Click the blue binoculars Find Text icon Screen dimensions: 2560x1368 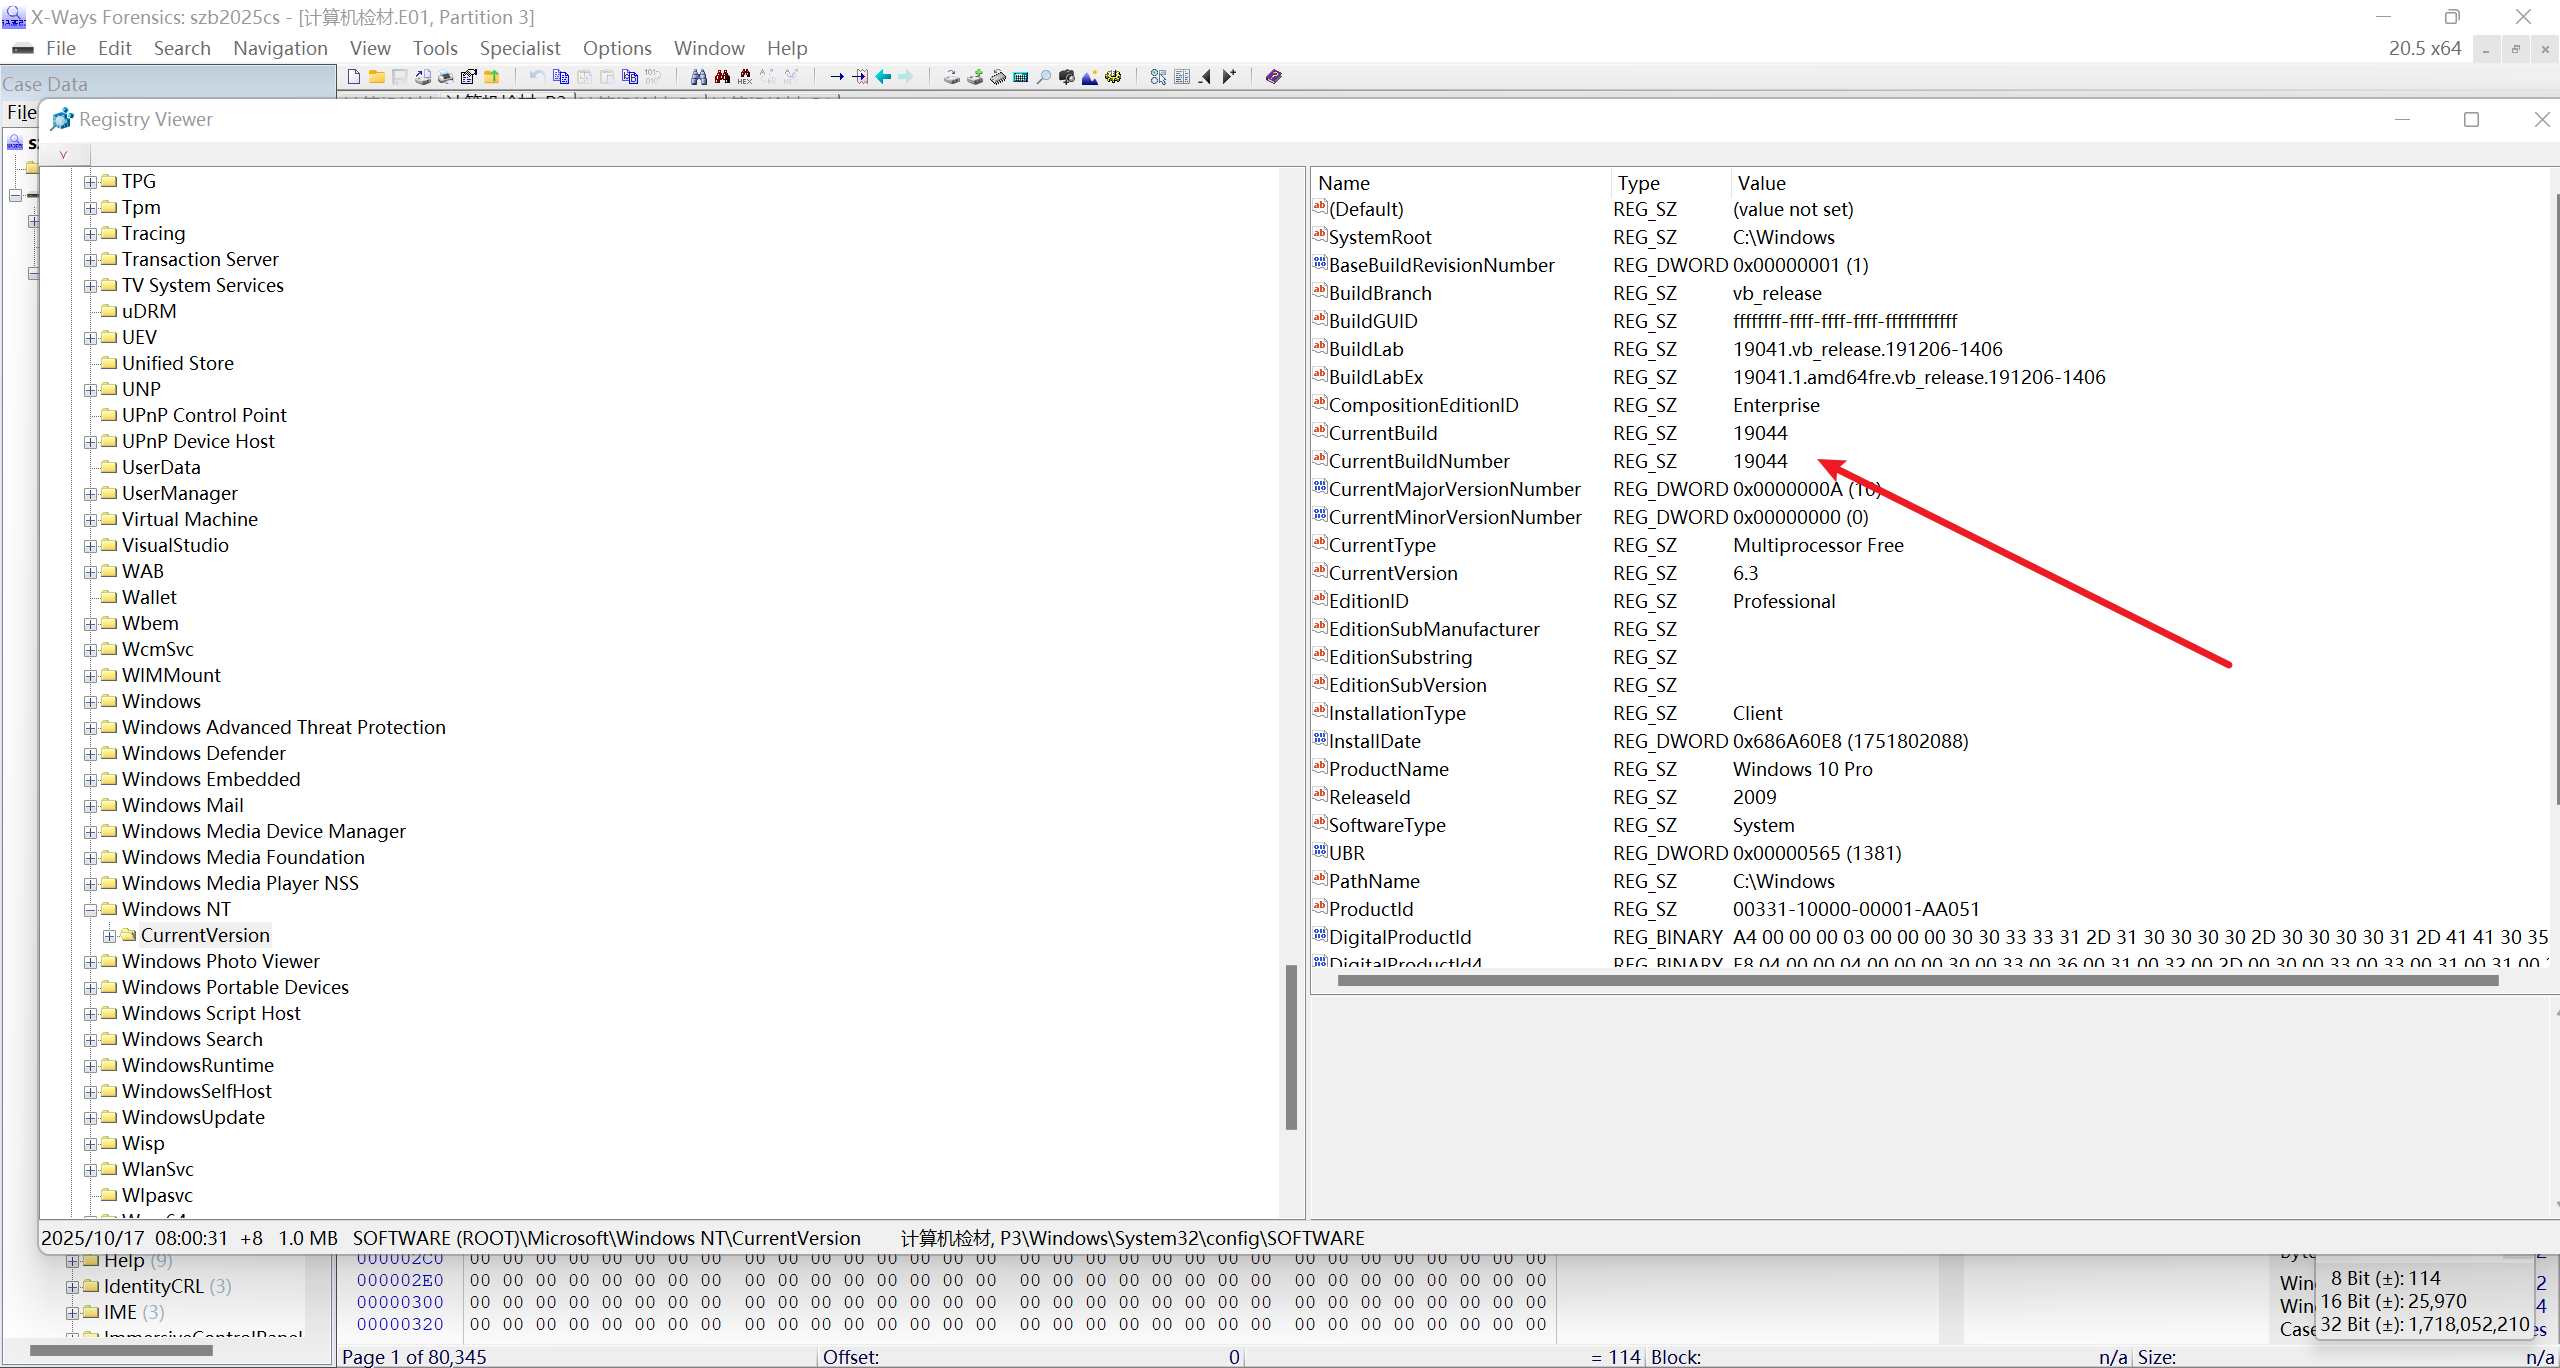(x=699, y=77)
